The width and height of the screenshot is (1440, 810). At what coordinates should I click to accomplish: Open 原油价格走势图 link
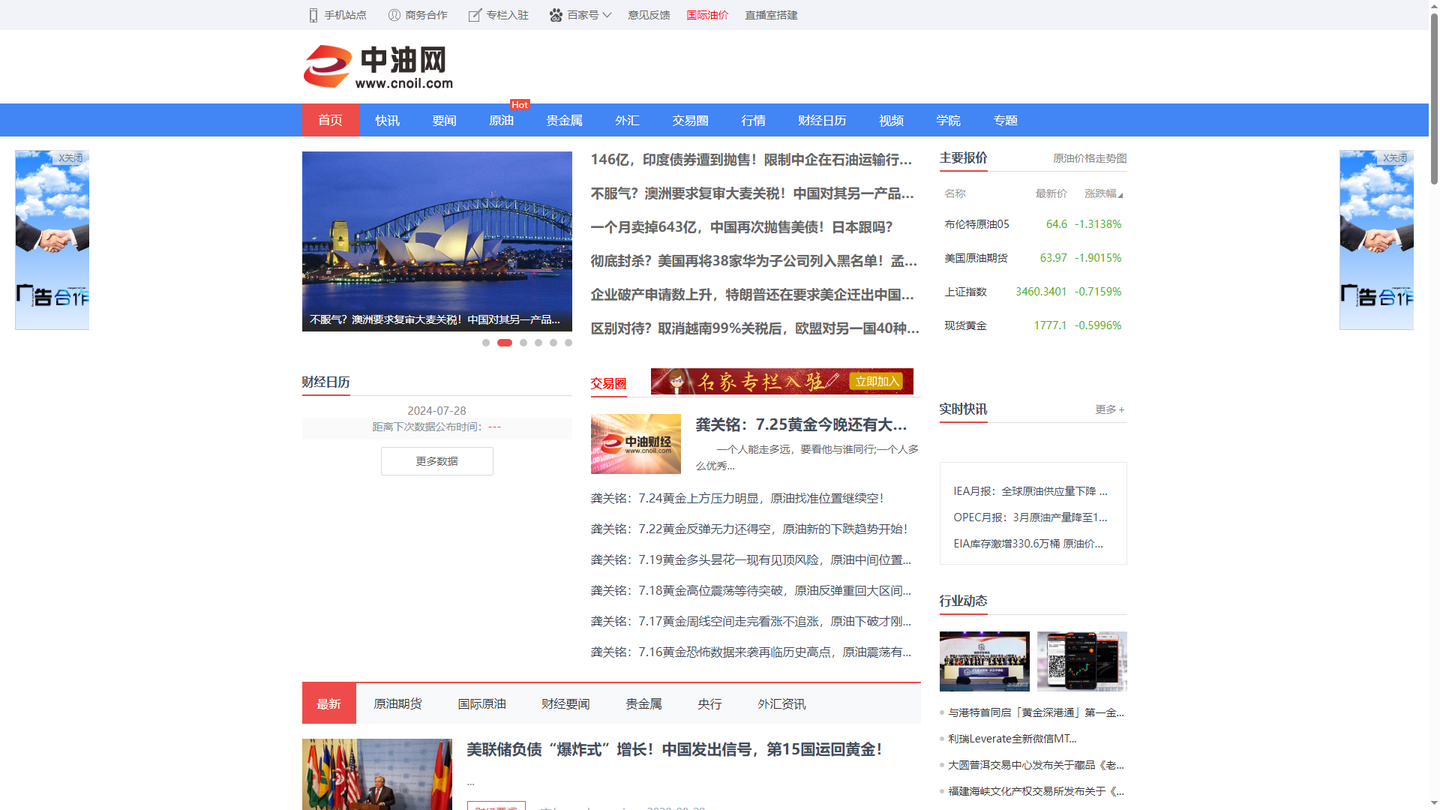pos(1090,159)
